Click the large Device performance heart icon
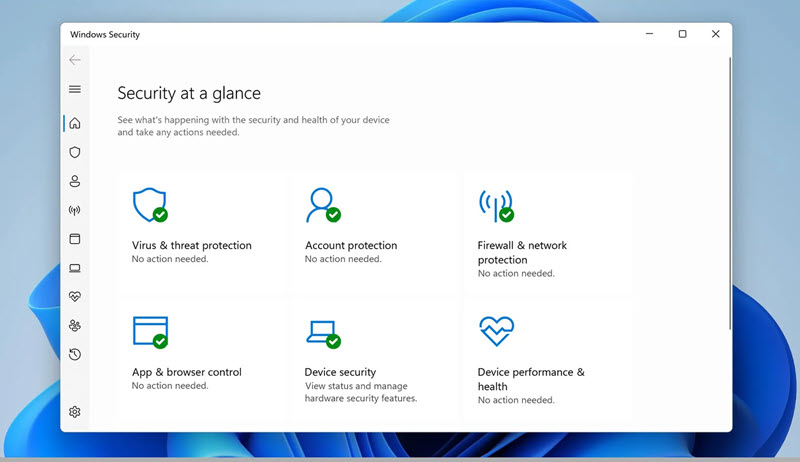The image size is (800, 462). tap(496, 331)
